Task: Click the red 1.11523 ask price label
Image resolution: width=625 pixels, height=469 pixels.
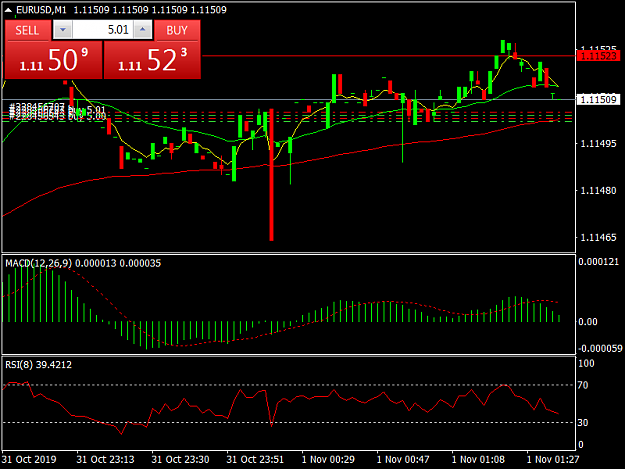Action: [598, 56]
